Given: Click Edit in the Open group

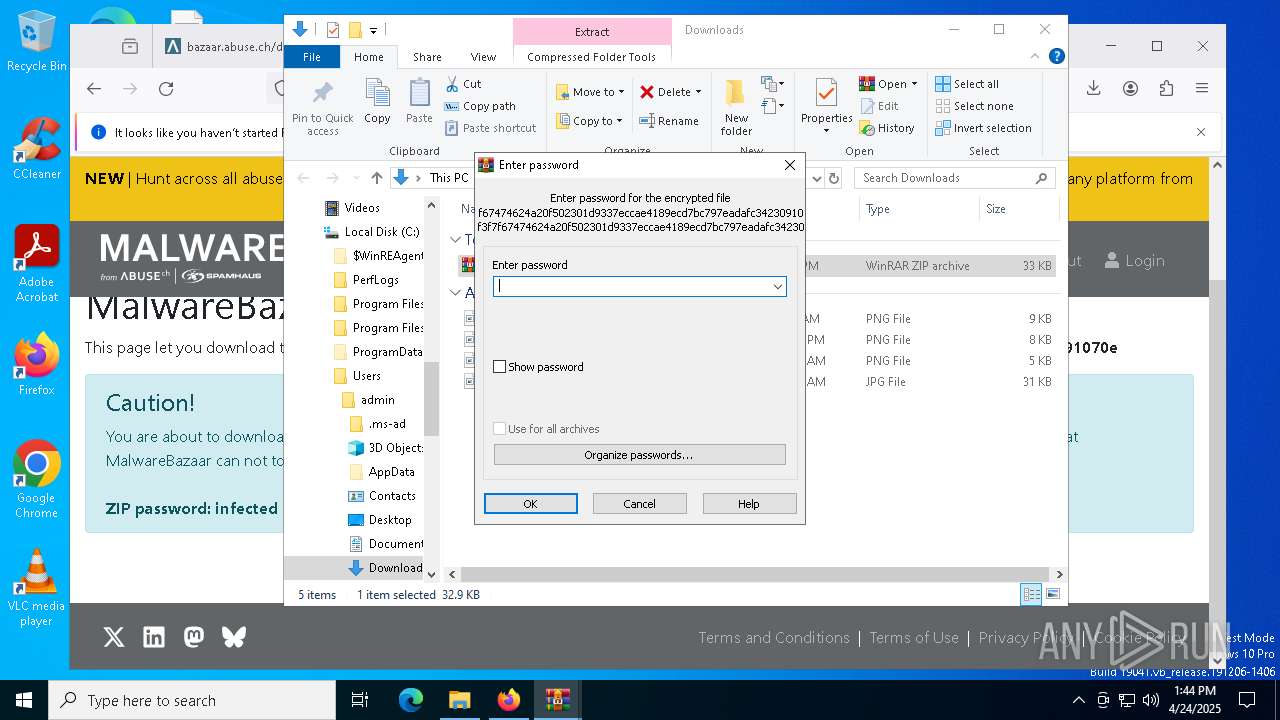Looking at the screenshot, I should tap(879, 106).
